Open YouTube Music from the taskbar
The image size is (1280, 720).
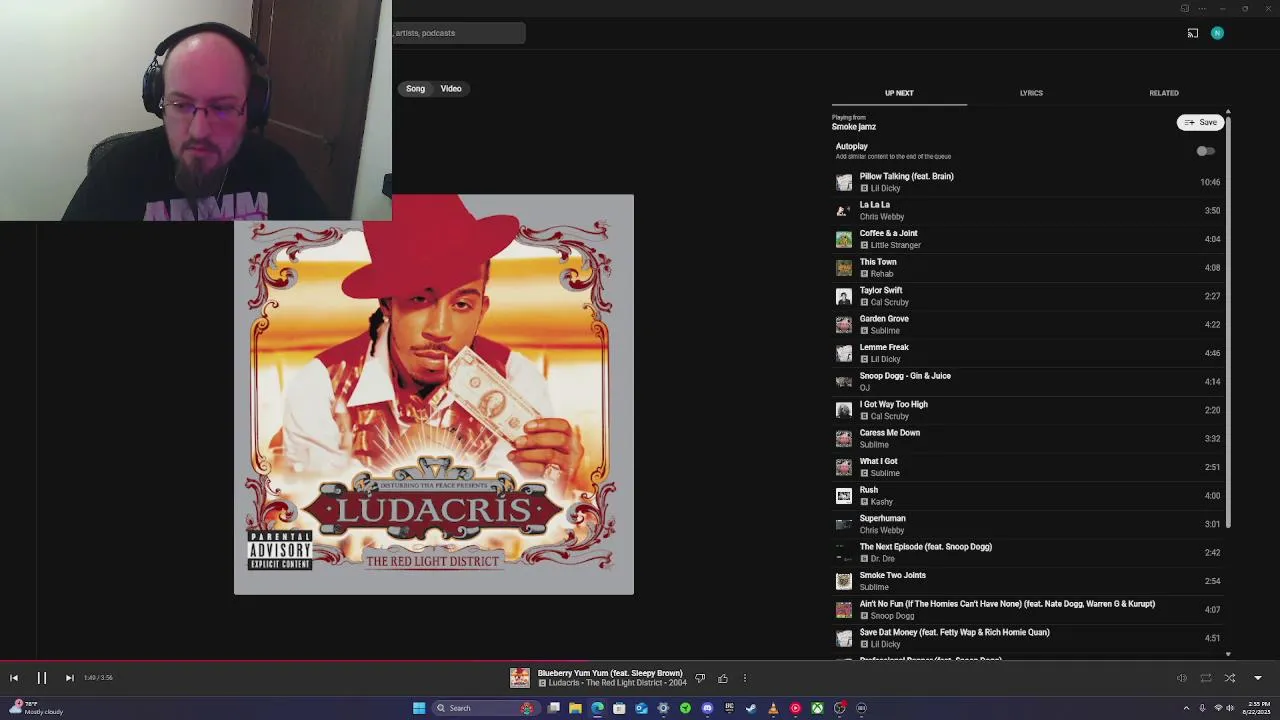click(x=795, y=708)
